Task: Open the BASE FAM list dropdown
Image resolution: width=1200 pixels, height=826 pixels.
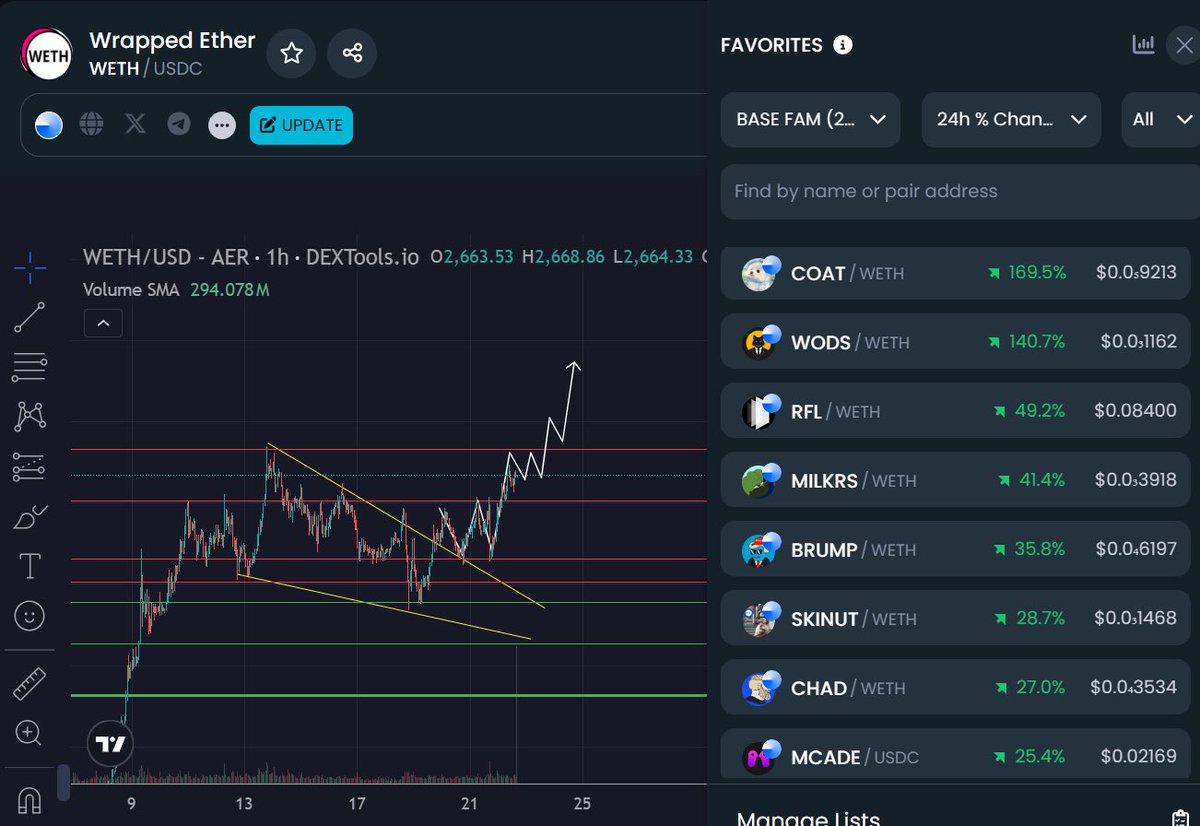Action: tap(810, 120)
